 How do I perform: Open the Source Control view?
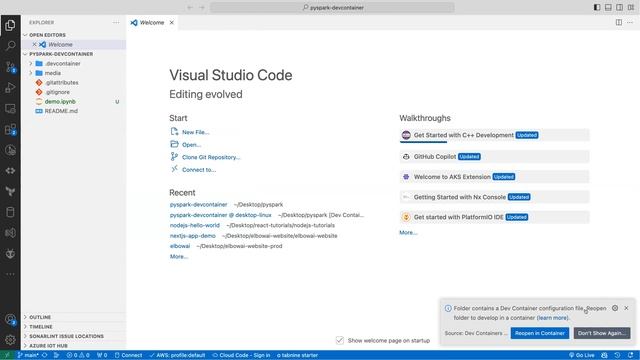click(10, 67)
